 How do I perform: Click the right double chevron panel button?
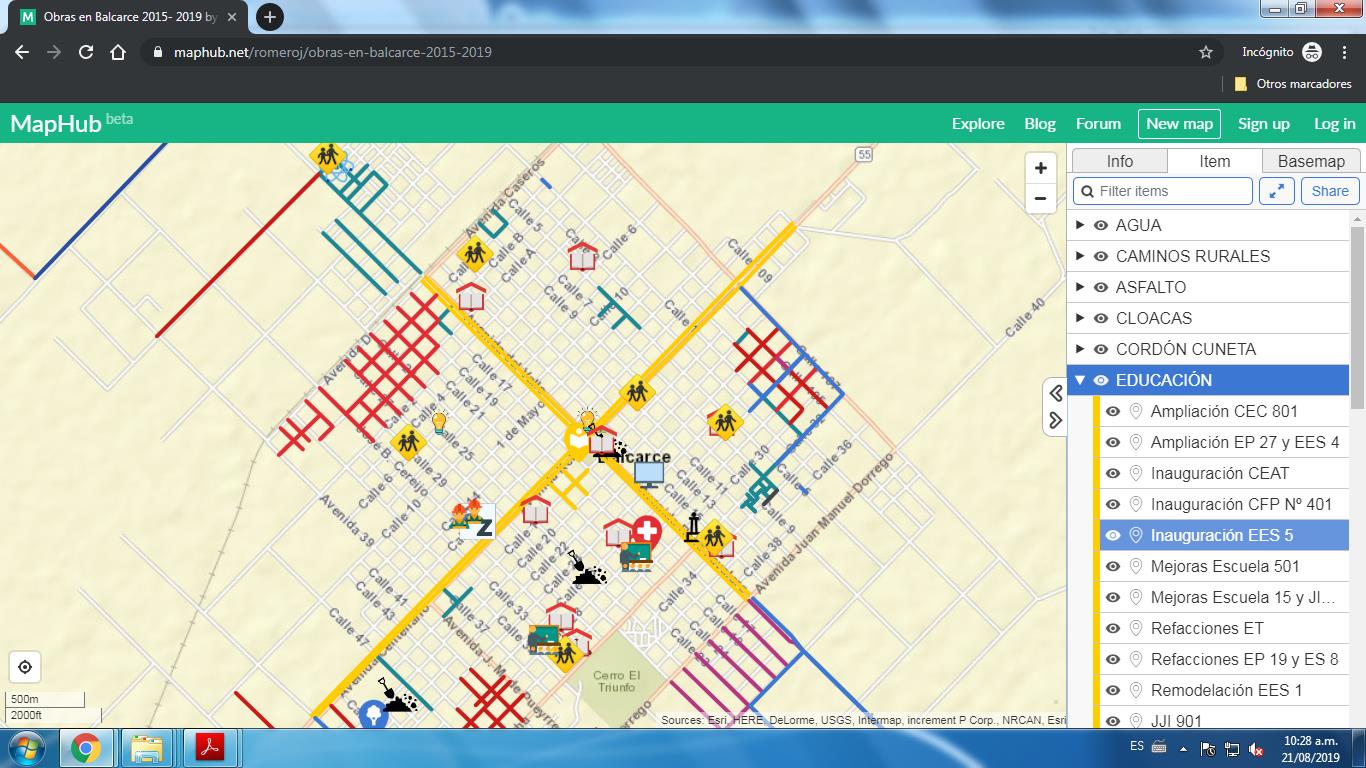click(x=1055, y=420)
